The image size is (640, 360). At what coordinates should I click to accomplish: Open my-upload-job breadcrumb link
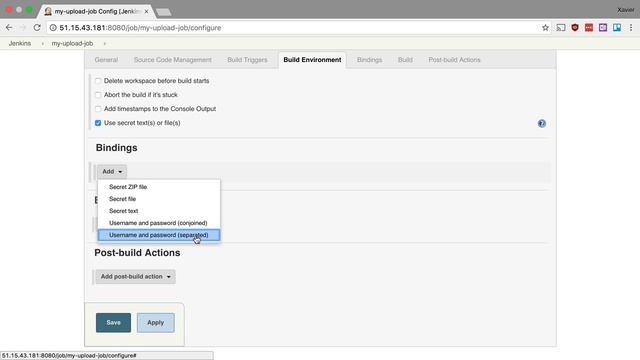72,43
